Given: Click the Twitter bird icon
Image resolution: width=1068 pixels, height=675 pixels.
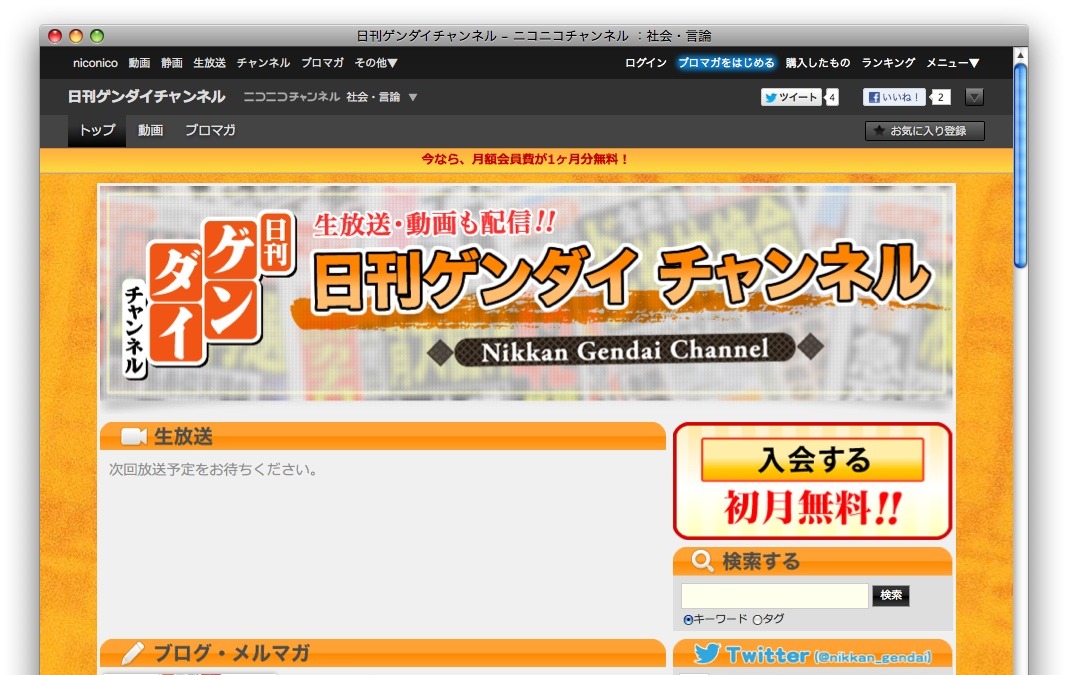Looking at the screenshot, I should 707,654.
